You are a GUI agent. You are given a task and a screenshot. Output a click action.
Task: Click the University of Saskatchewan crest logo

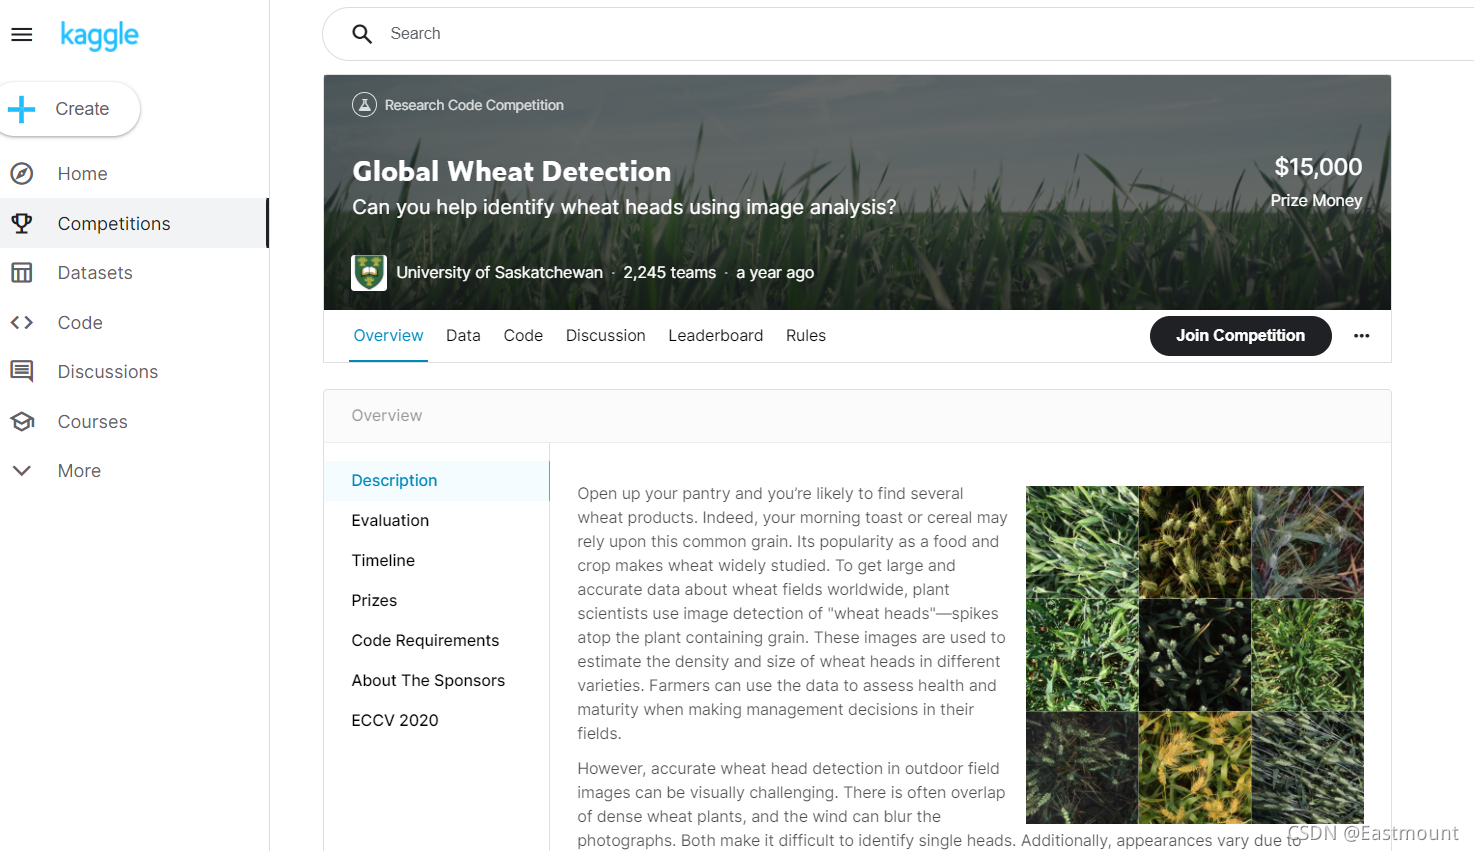(x=369, y=272)
